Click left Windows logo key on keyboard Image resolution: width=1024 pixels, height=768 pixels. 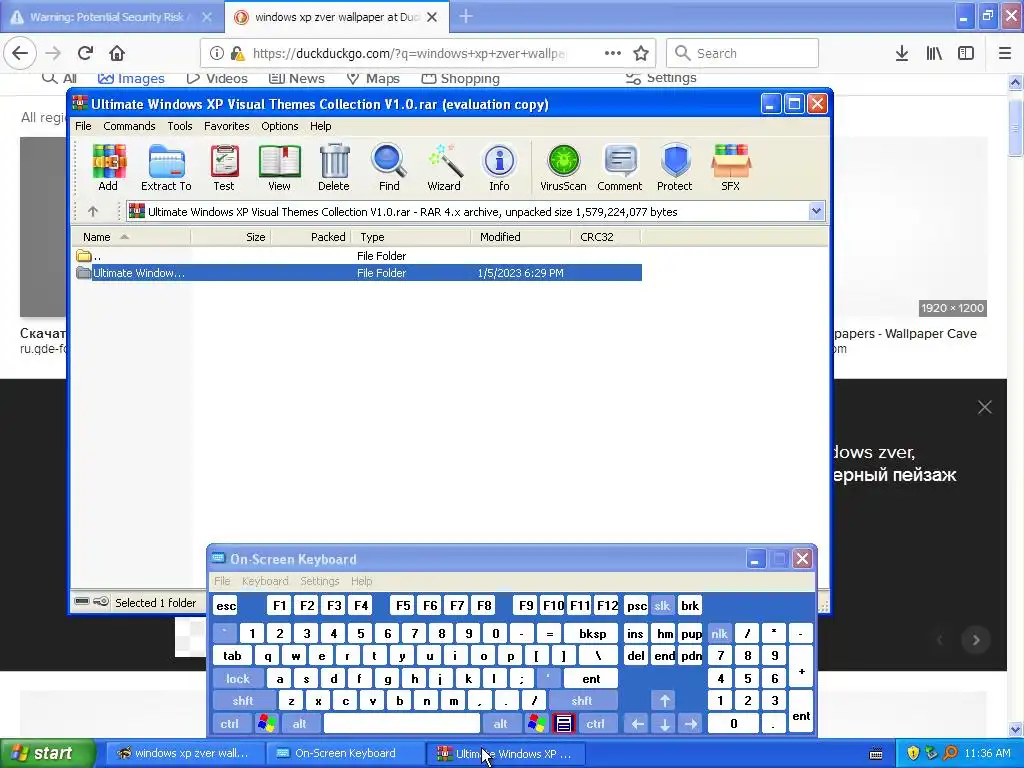tap(266, 724)
